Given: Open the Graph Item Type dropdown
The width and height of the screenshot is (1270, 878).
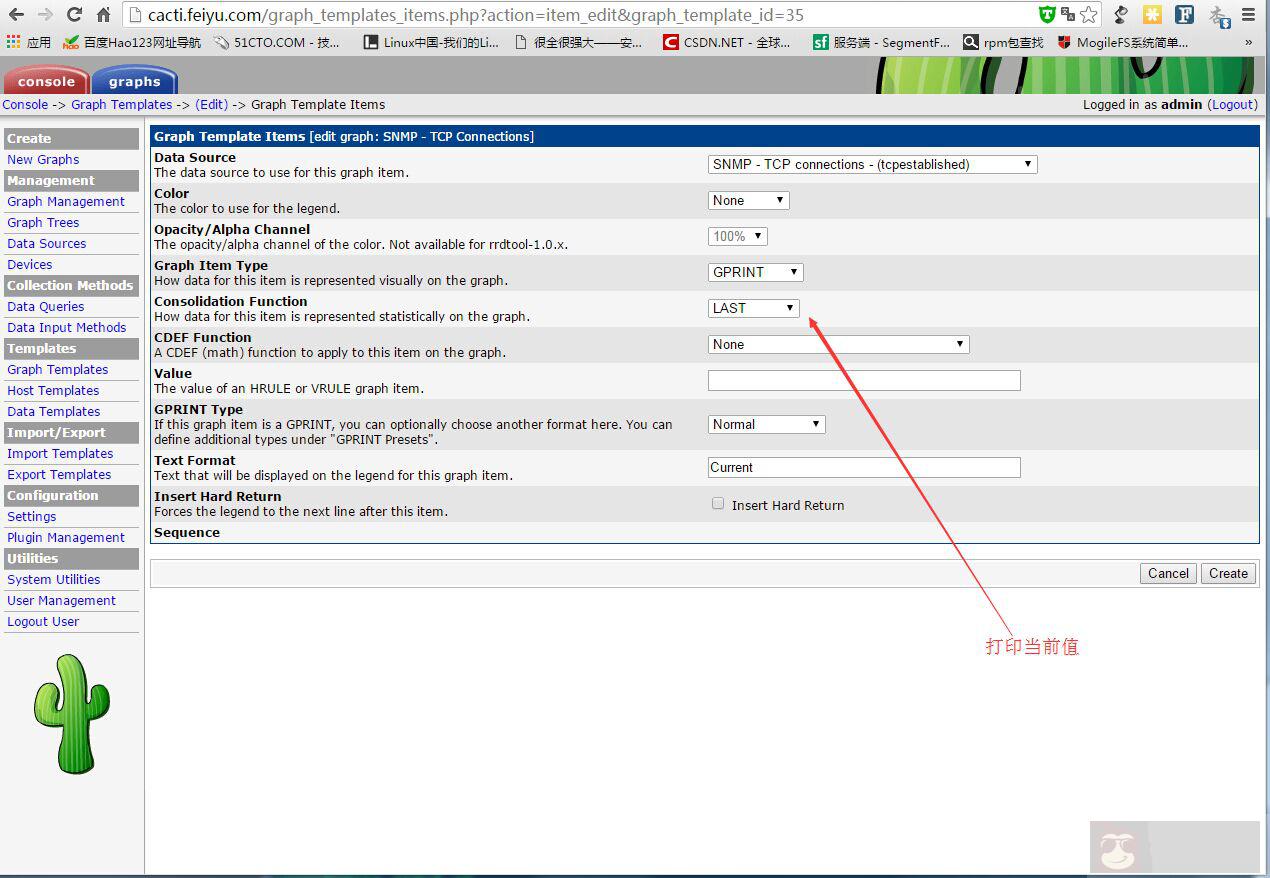Looking at the screenshot, I should (755, 272).
